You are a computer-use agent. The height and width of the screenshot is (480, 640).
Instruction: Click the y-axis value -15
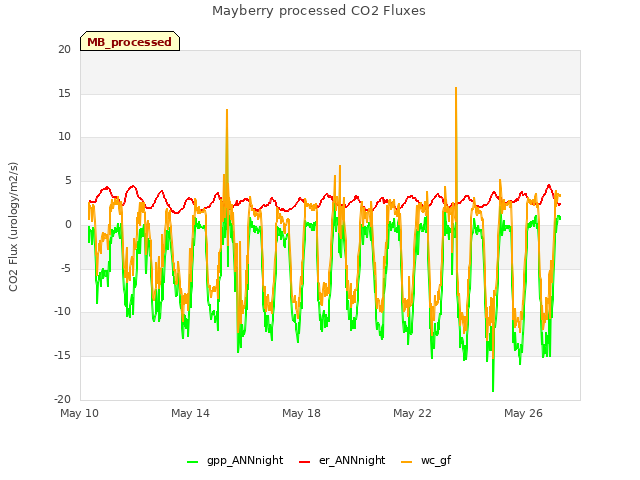click(62, 356)
